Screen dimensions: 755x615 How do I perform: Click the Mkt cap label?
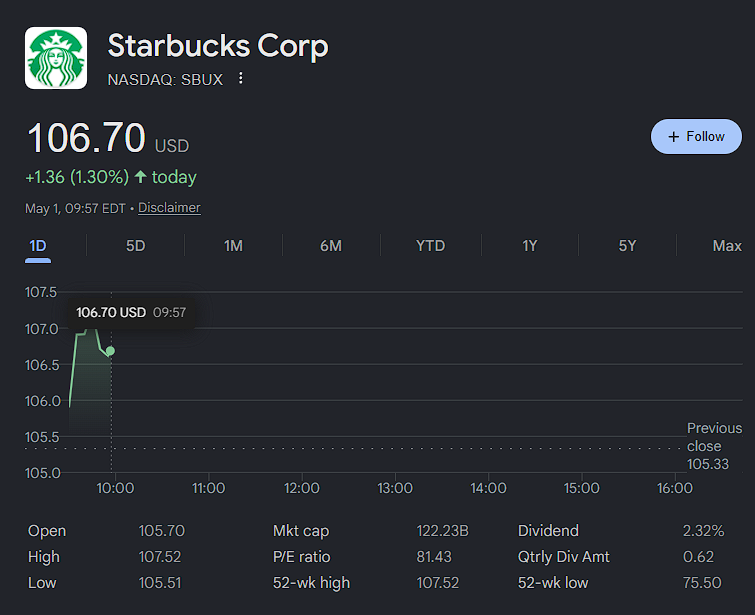pos(301,531)
